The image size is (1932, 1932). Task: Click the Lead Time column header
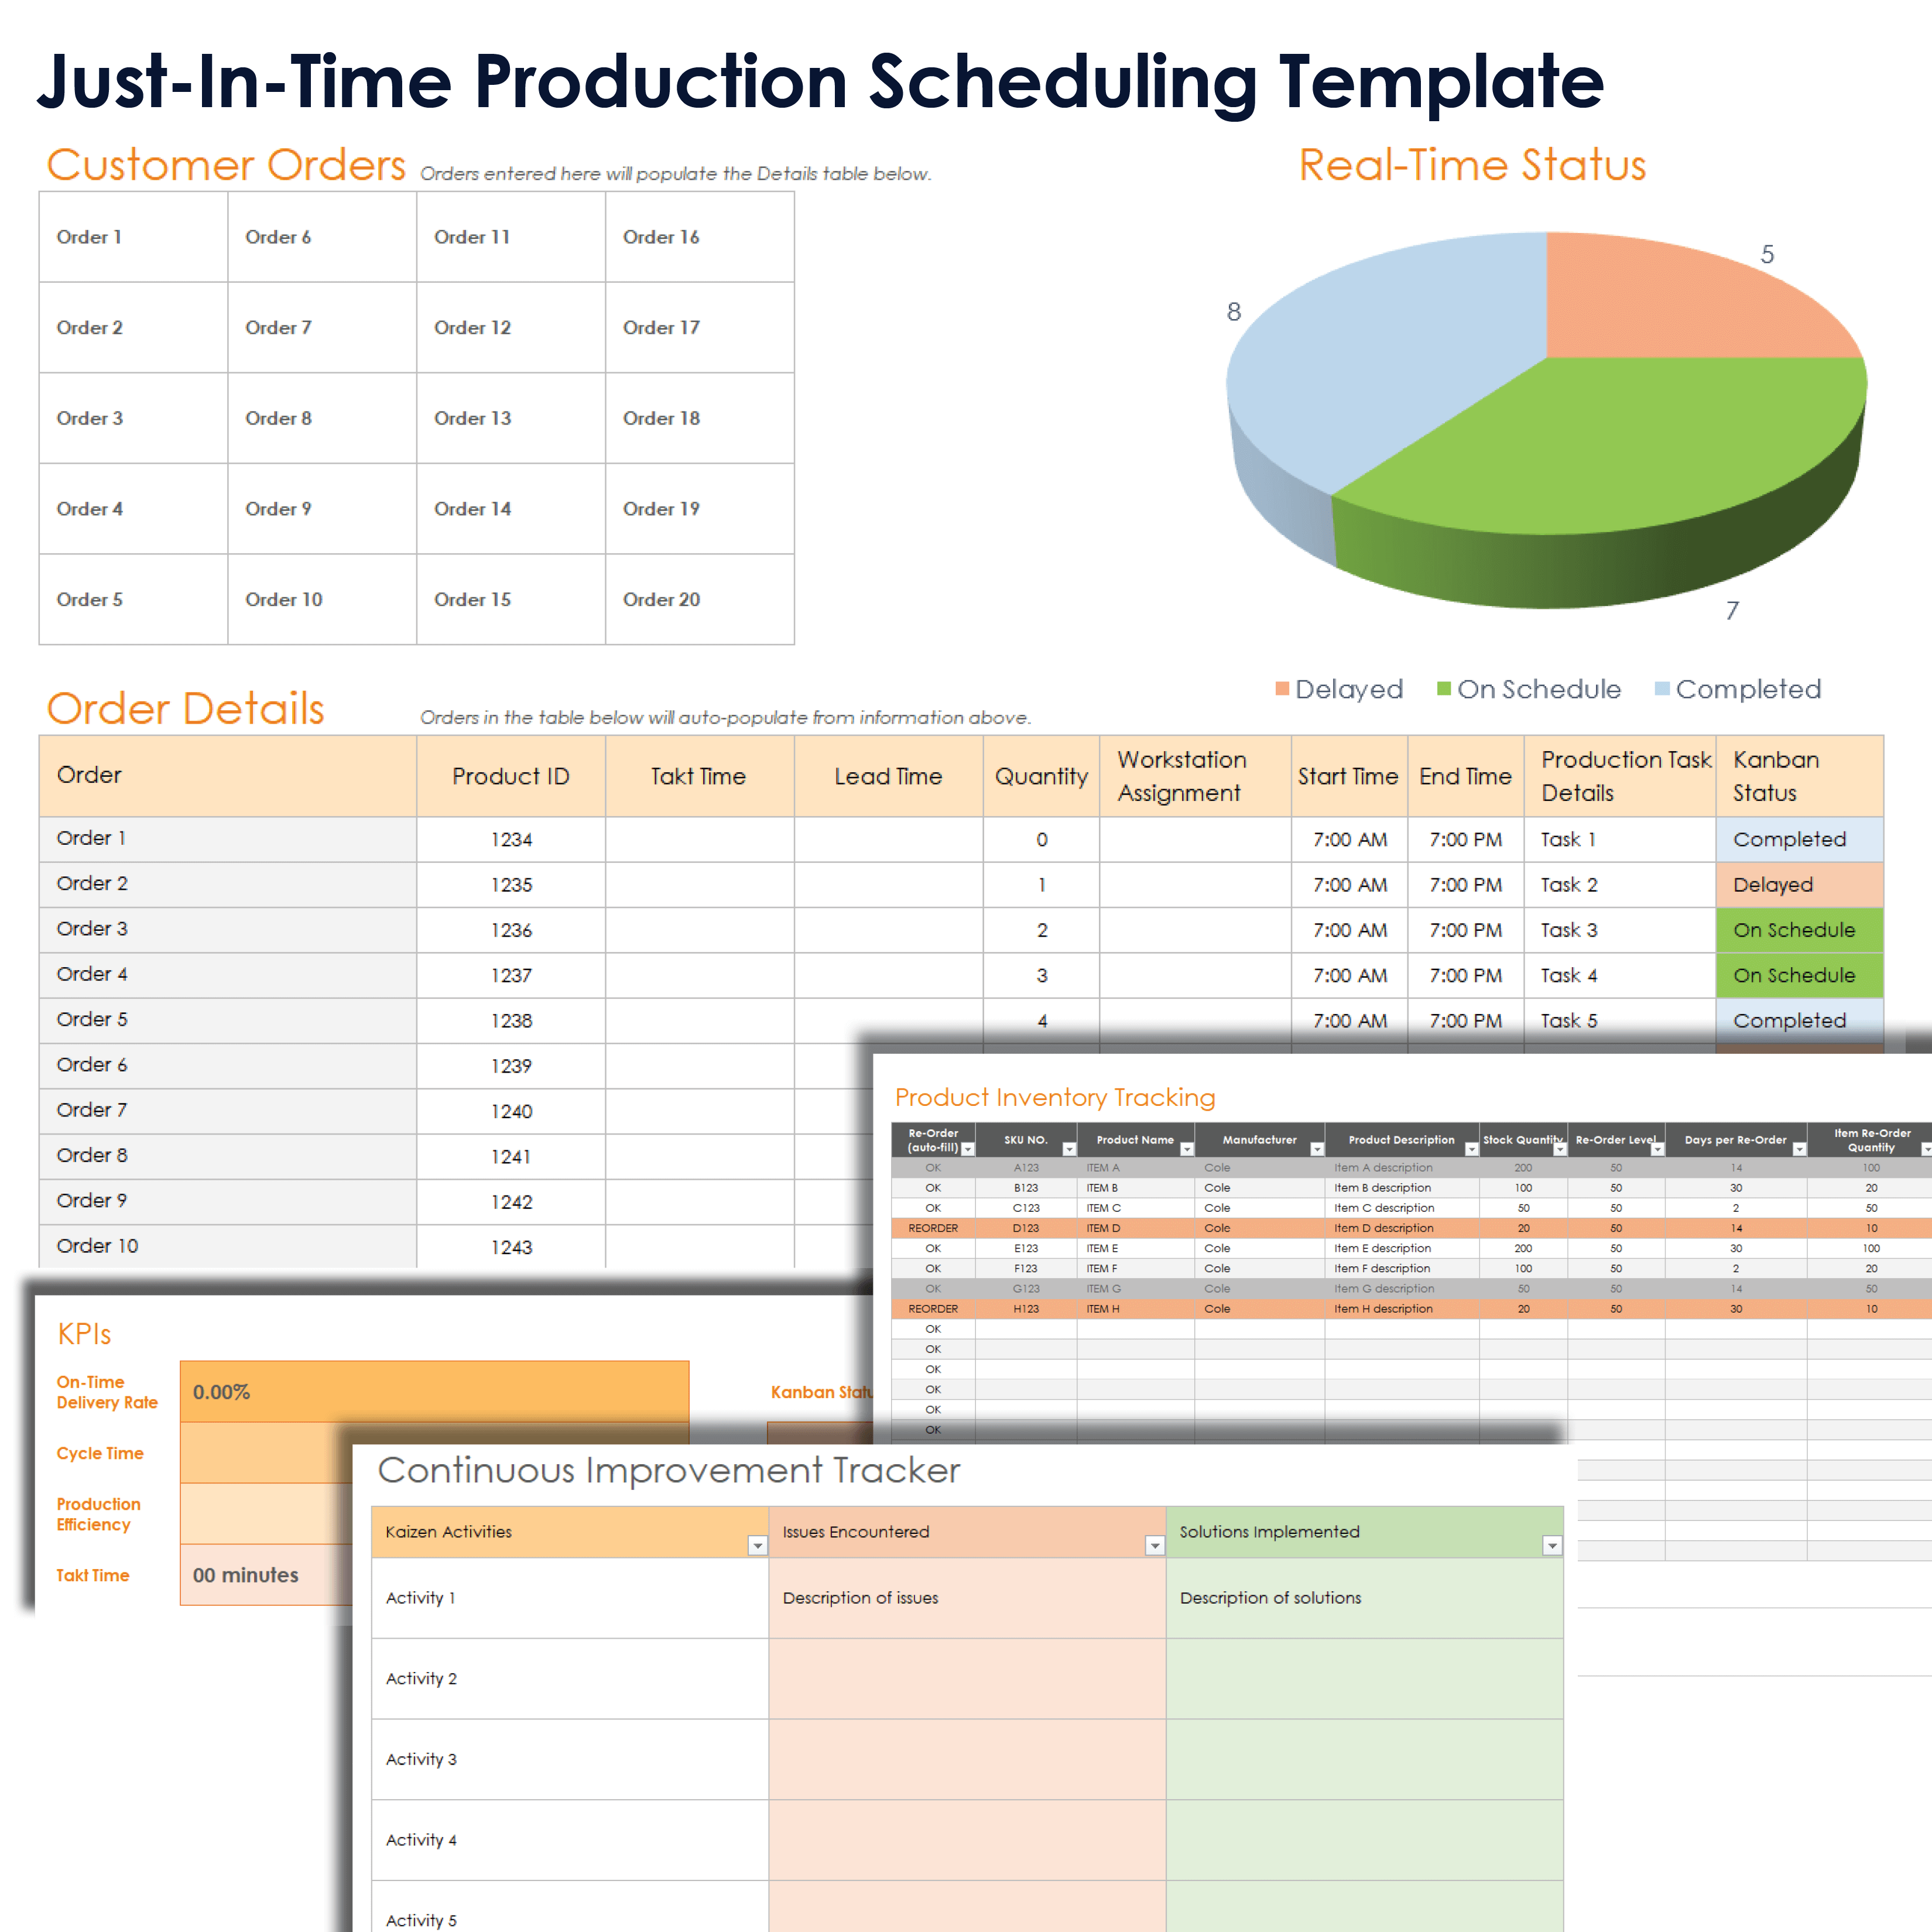tap(888, 776)
